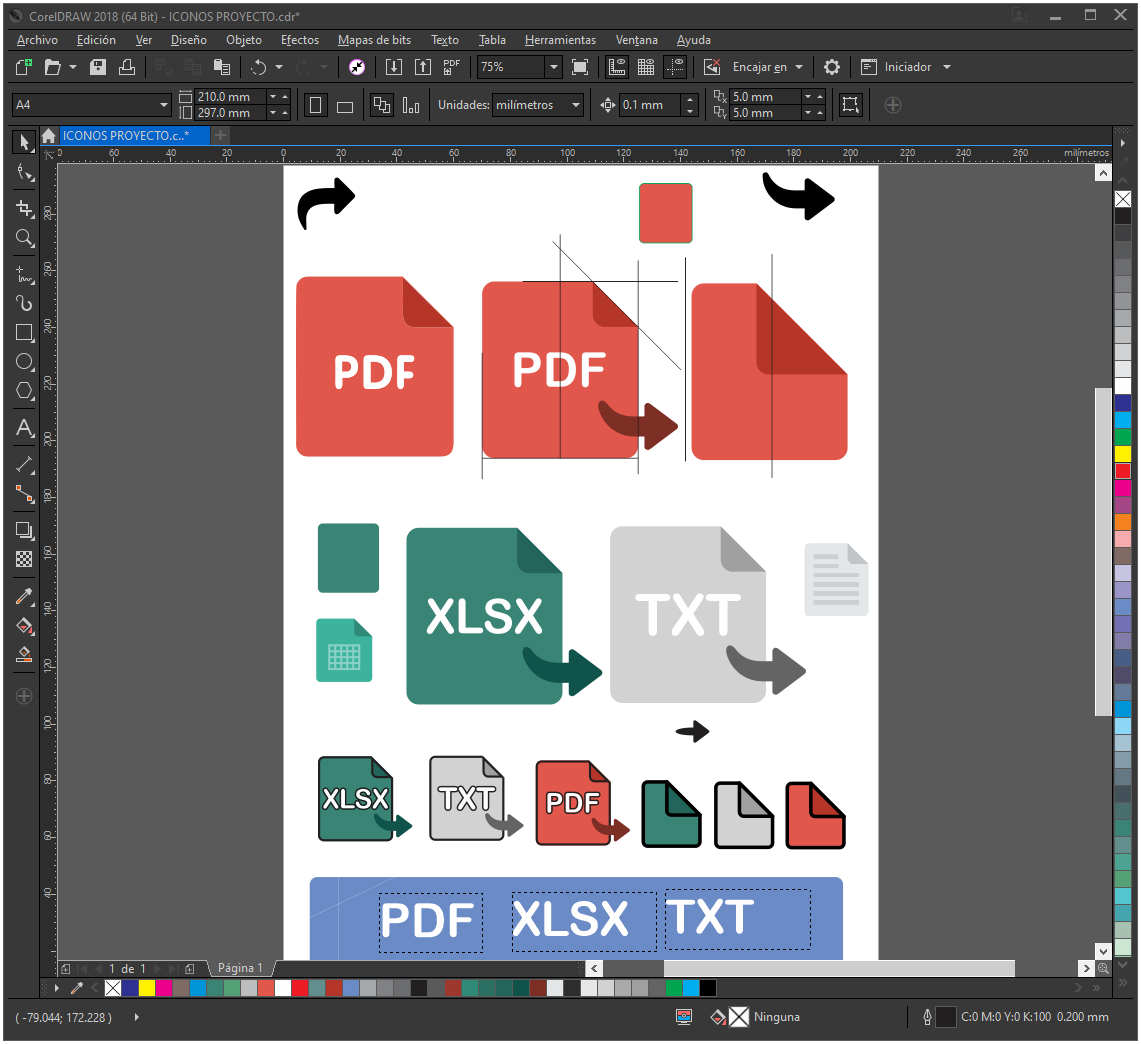Expand the color palette flyout arrow

tap(56, 988)
